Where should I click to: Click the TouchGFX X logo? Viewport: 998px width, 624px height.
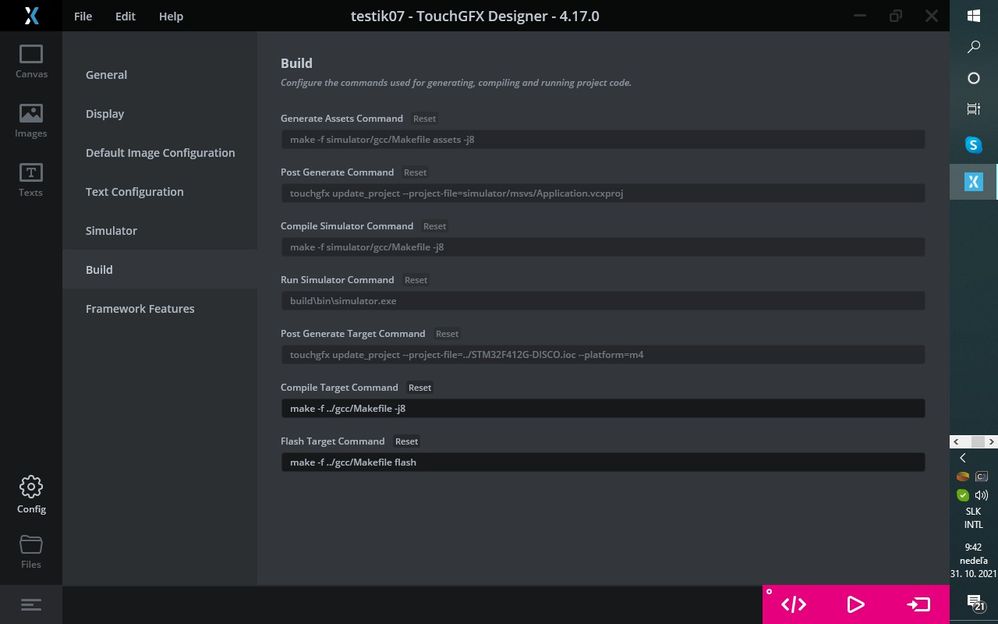coord(31,15)
